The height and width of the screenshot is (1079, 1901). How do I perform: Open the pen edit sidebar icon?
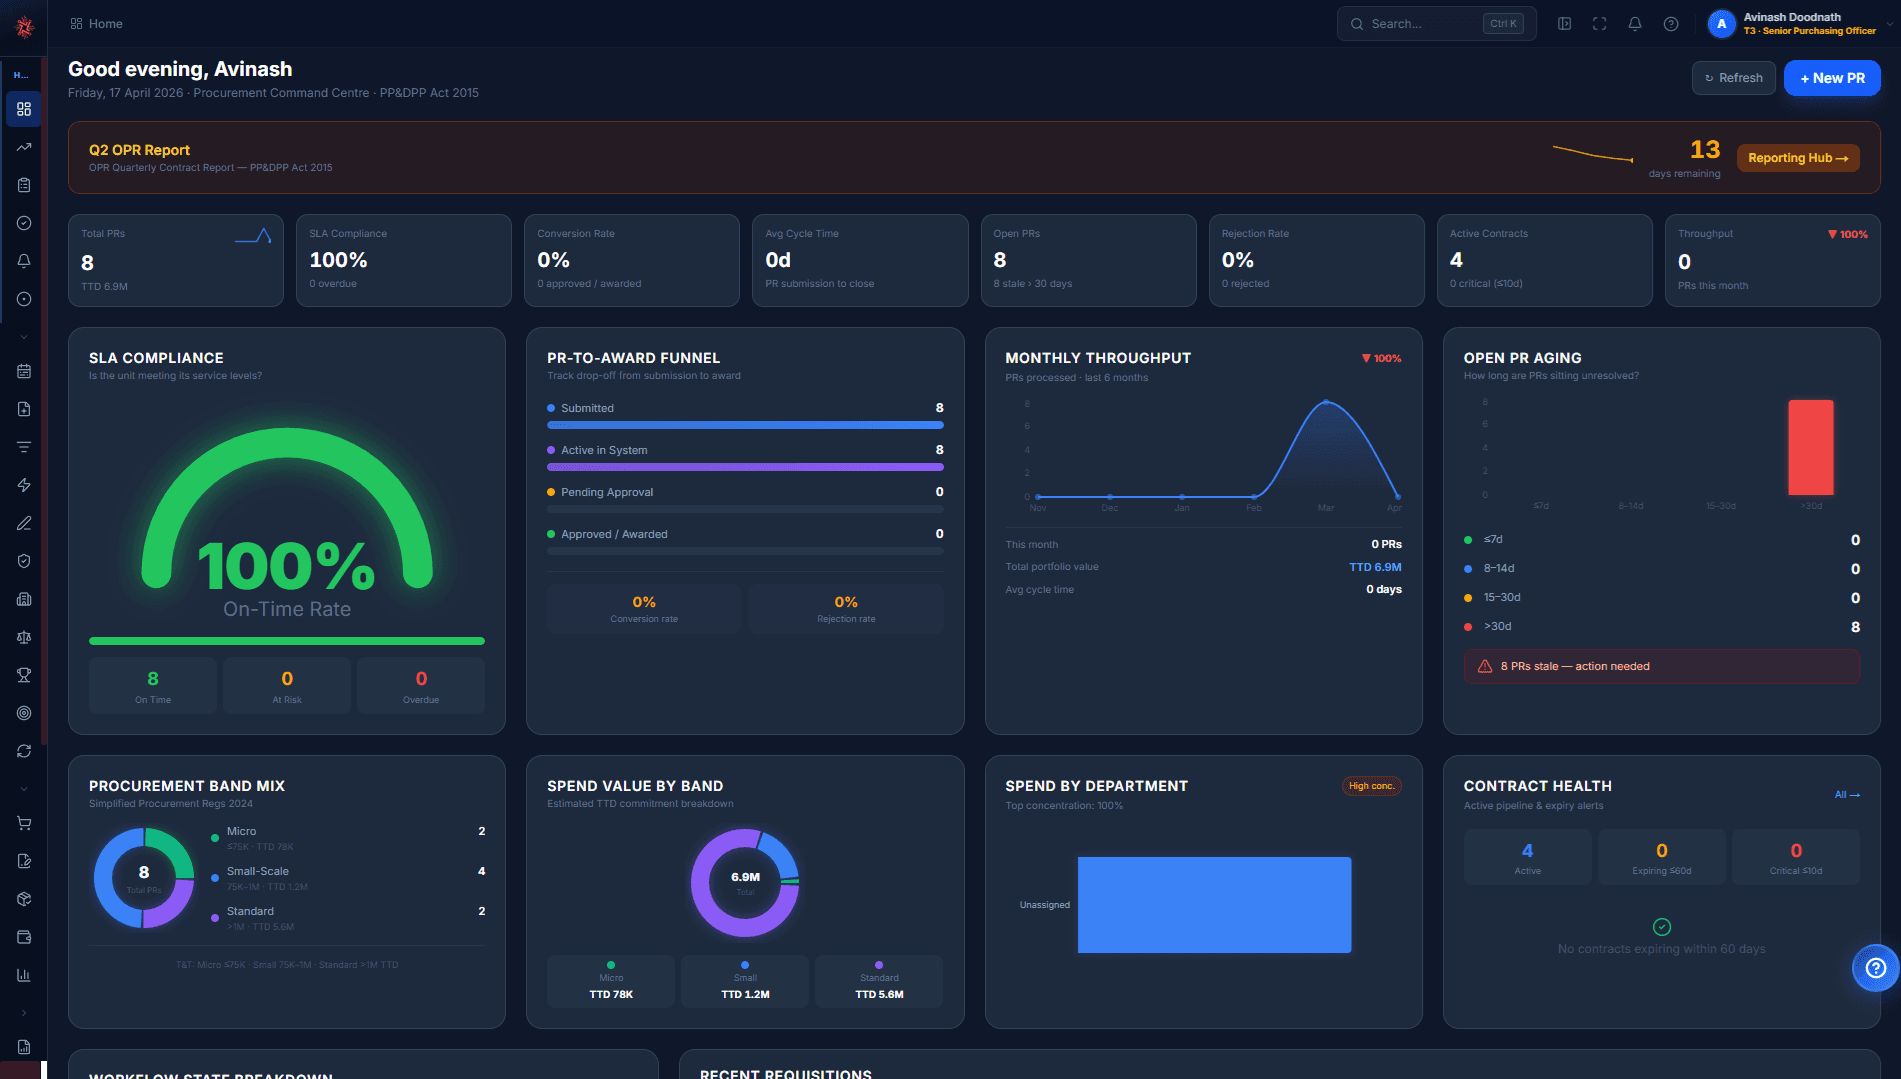[24, 523]
